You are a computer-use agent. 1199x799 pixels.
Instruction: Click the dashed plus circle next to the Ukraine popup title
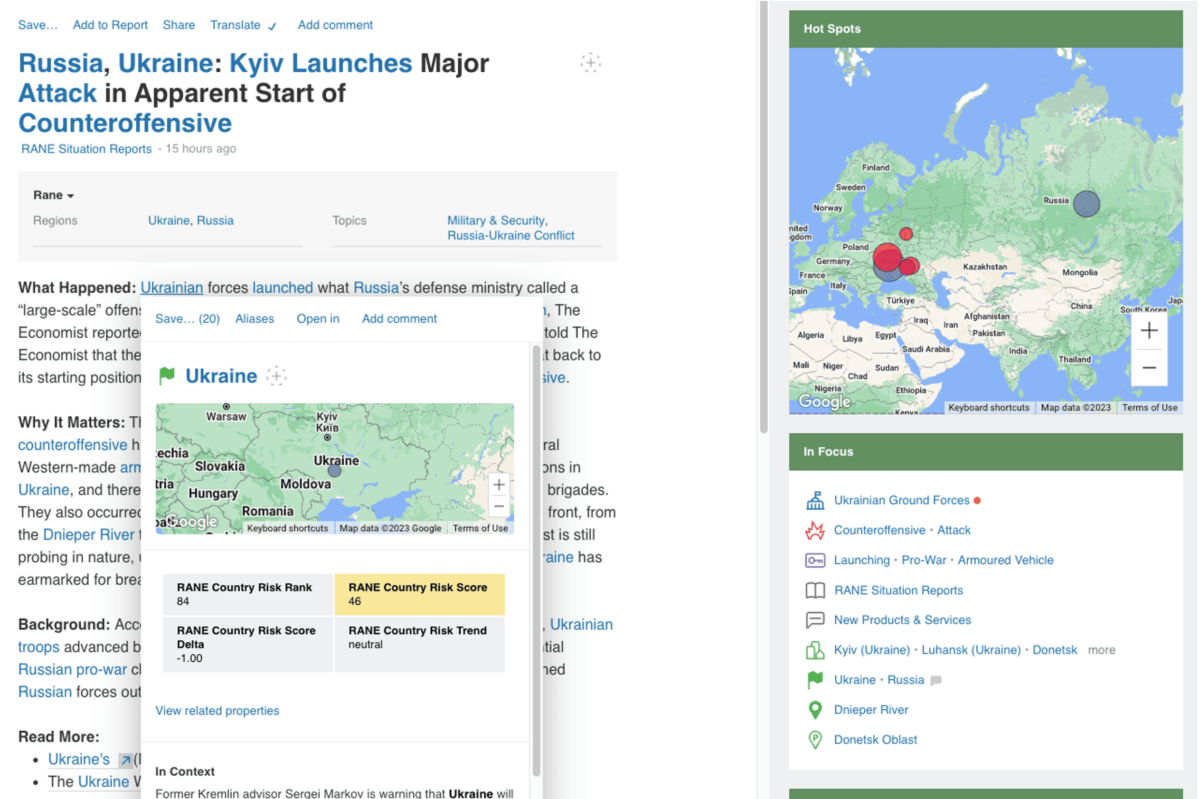pos(276,375)
